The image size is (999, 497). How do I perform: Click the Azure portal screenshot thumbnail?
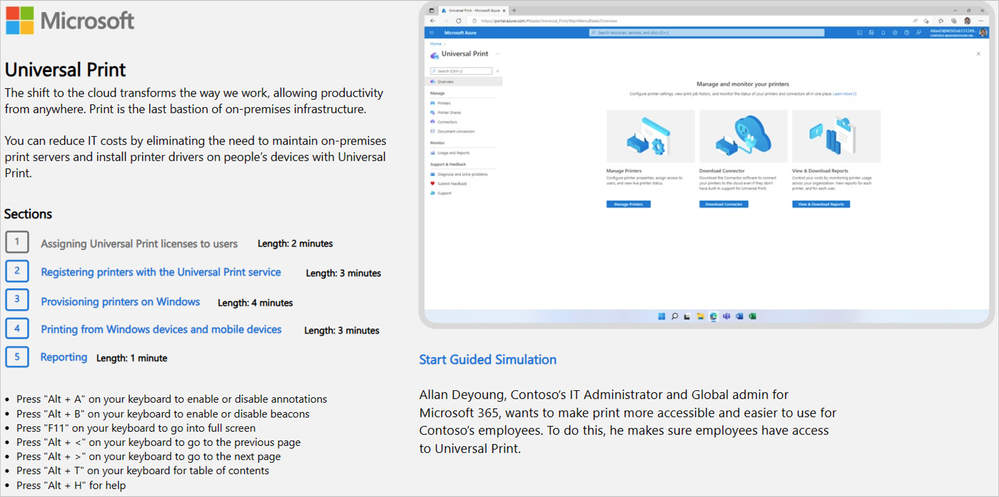[x=706, y=164]
